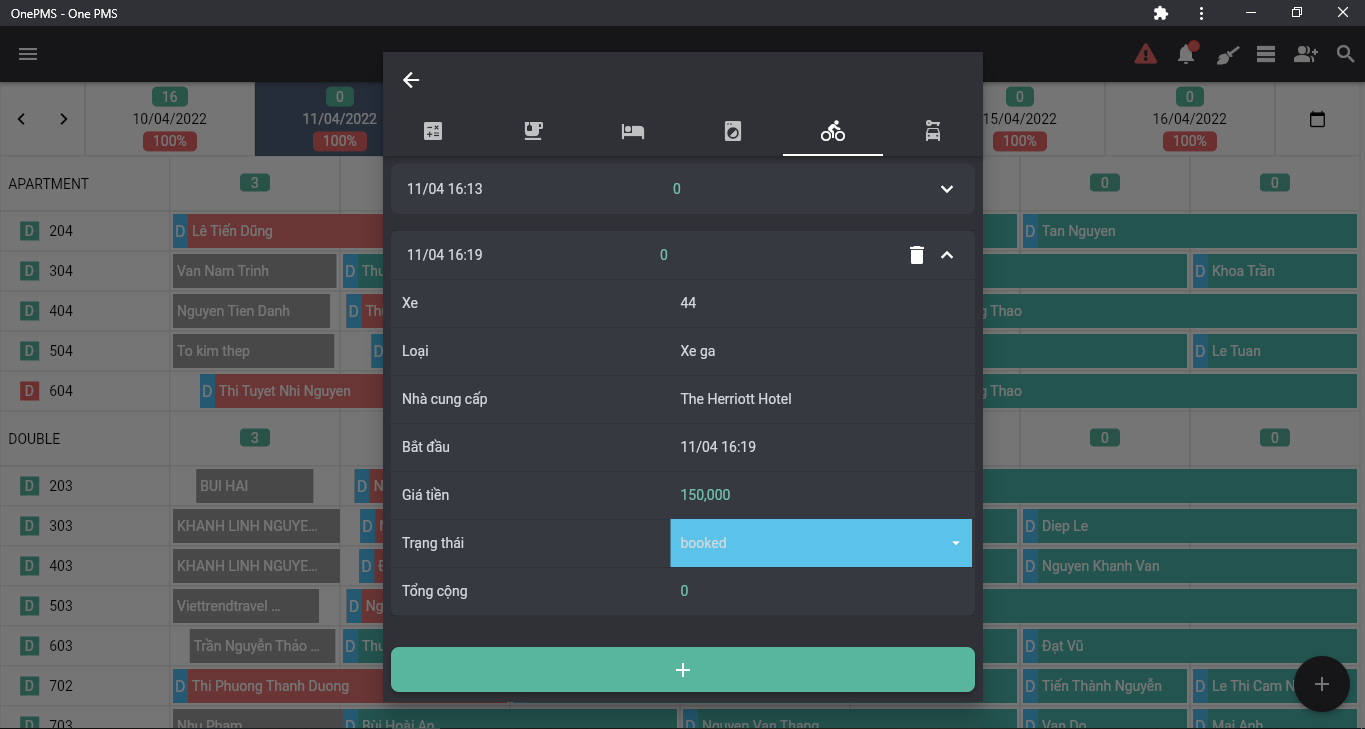Switch to the car transfer tab
This screenshot has width=1365, height=729.
coord(933,131)
